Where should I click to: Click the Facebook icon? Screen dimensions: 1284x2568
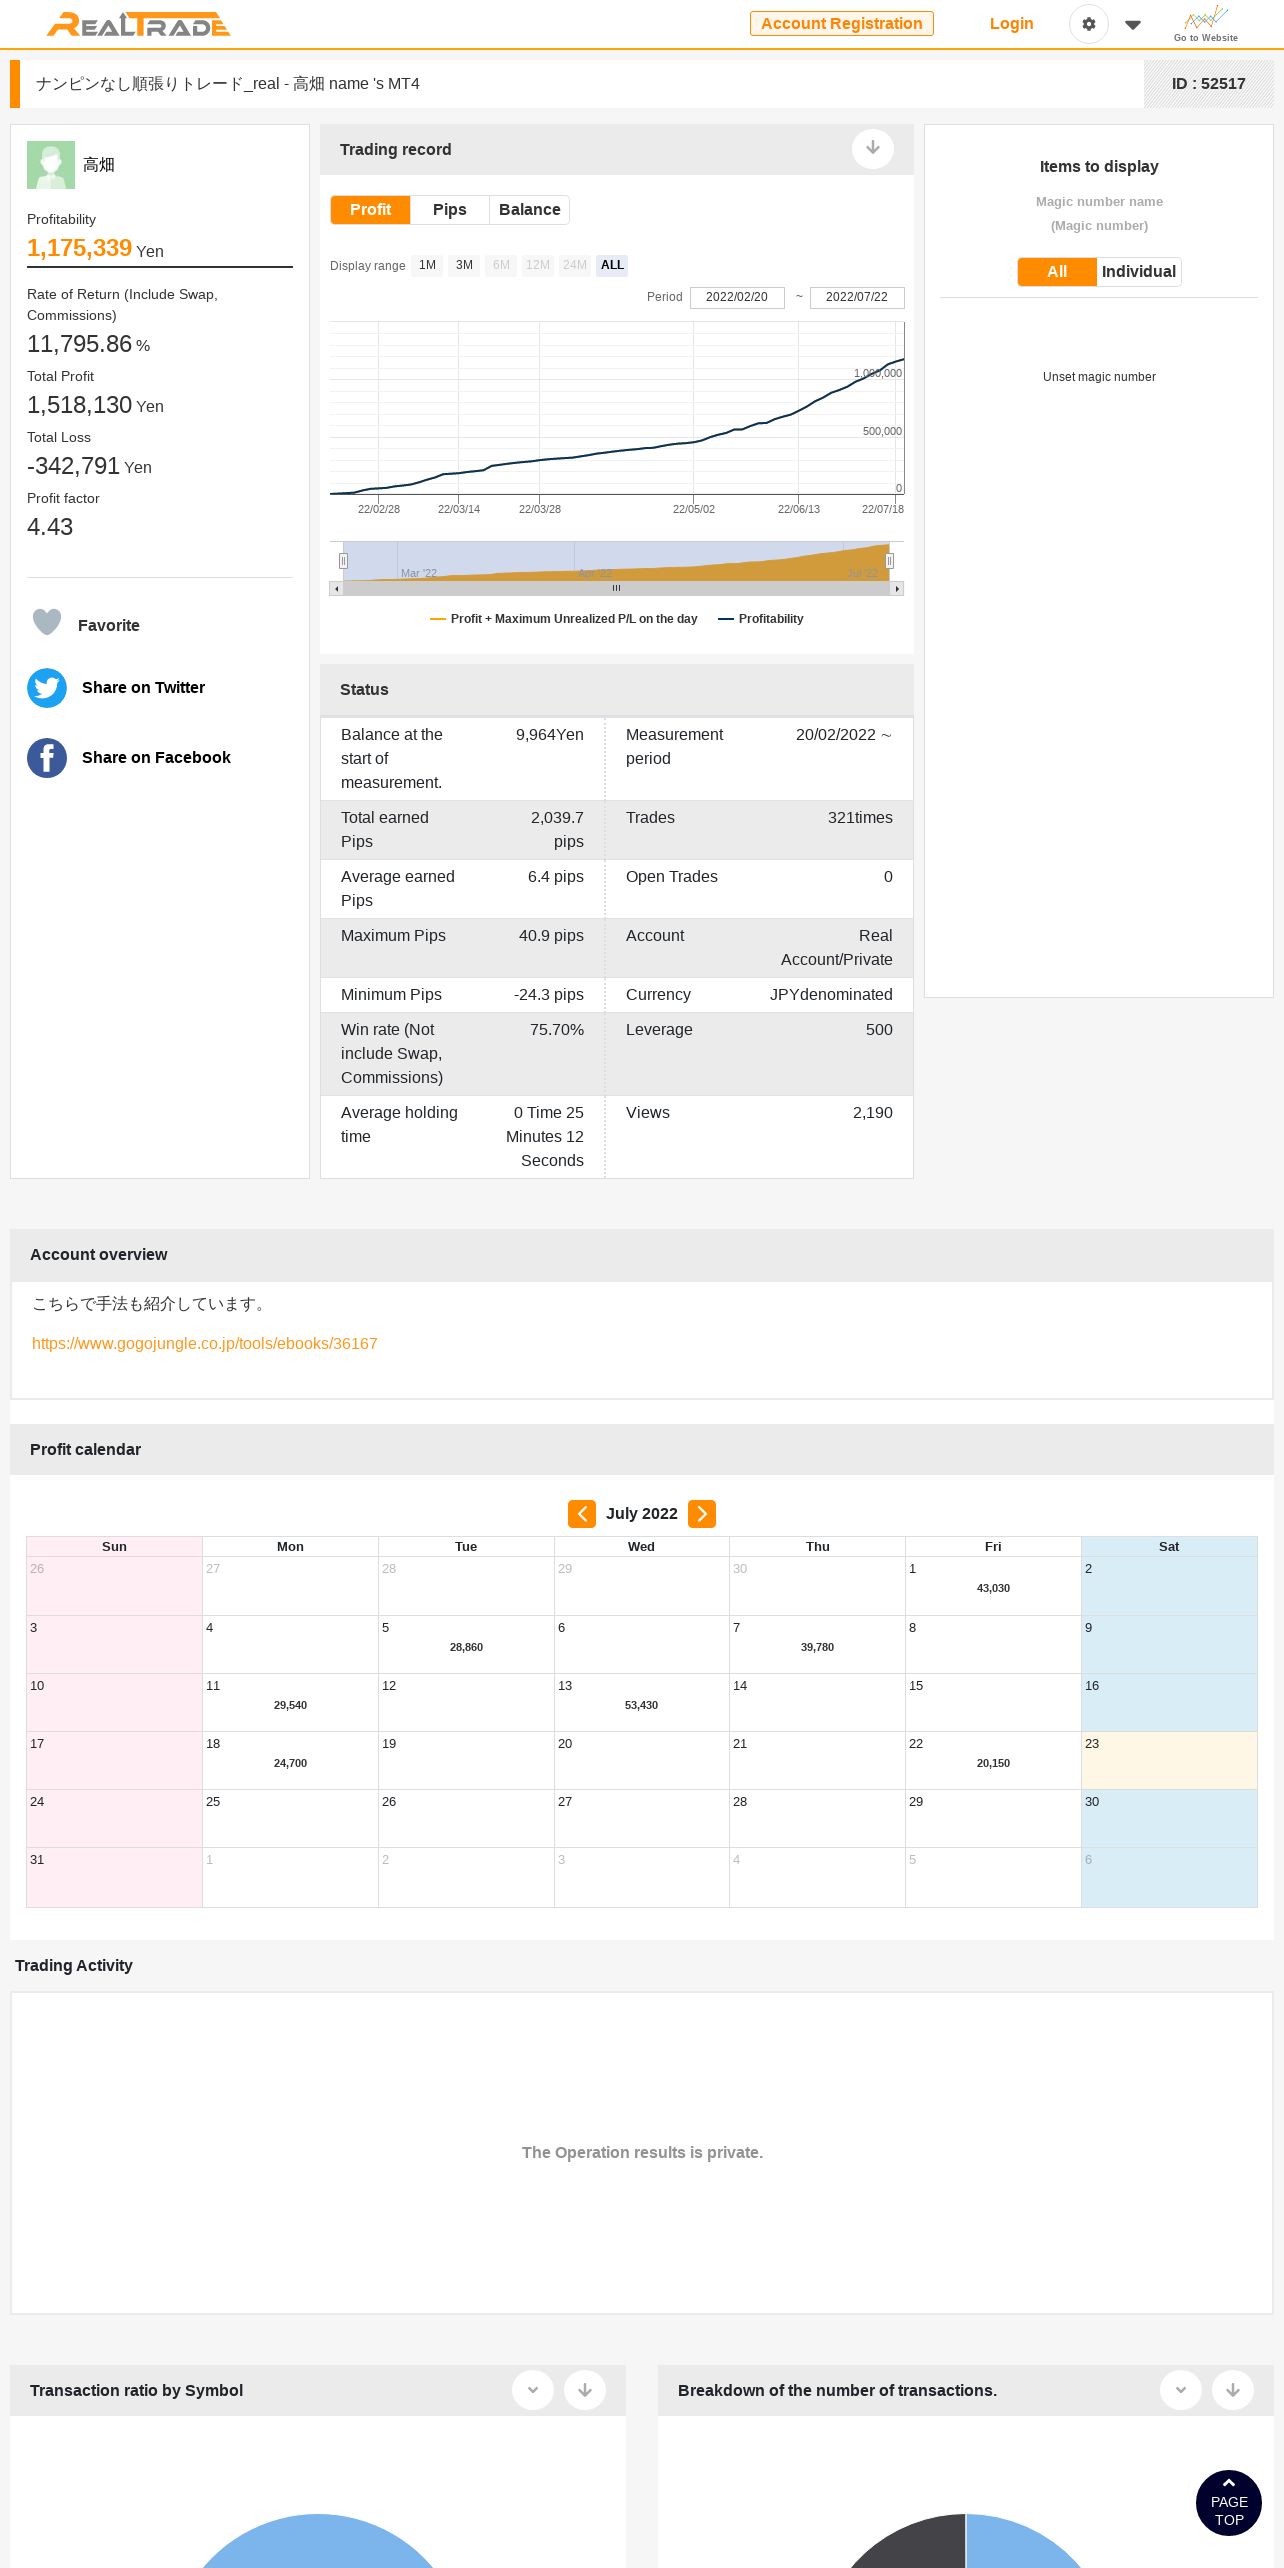47,758
